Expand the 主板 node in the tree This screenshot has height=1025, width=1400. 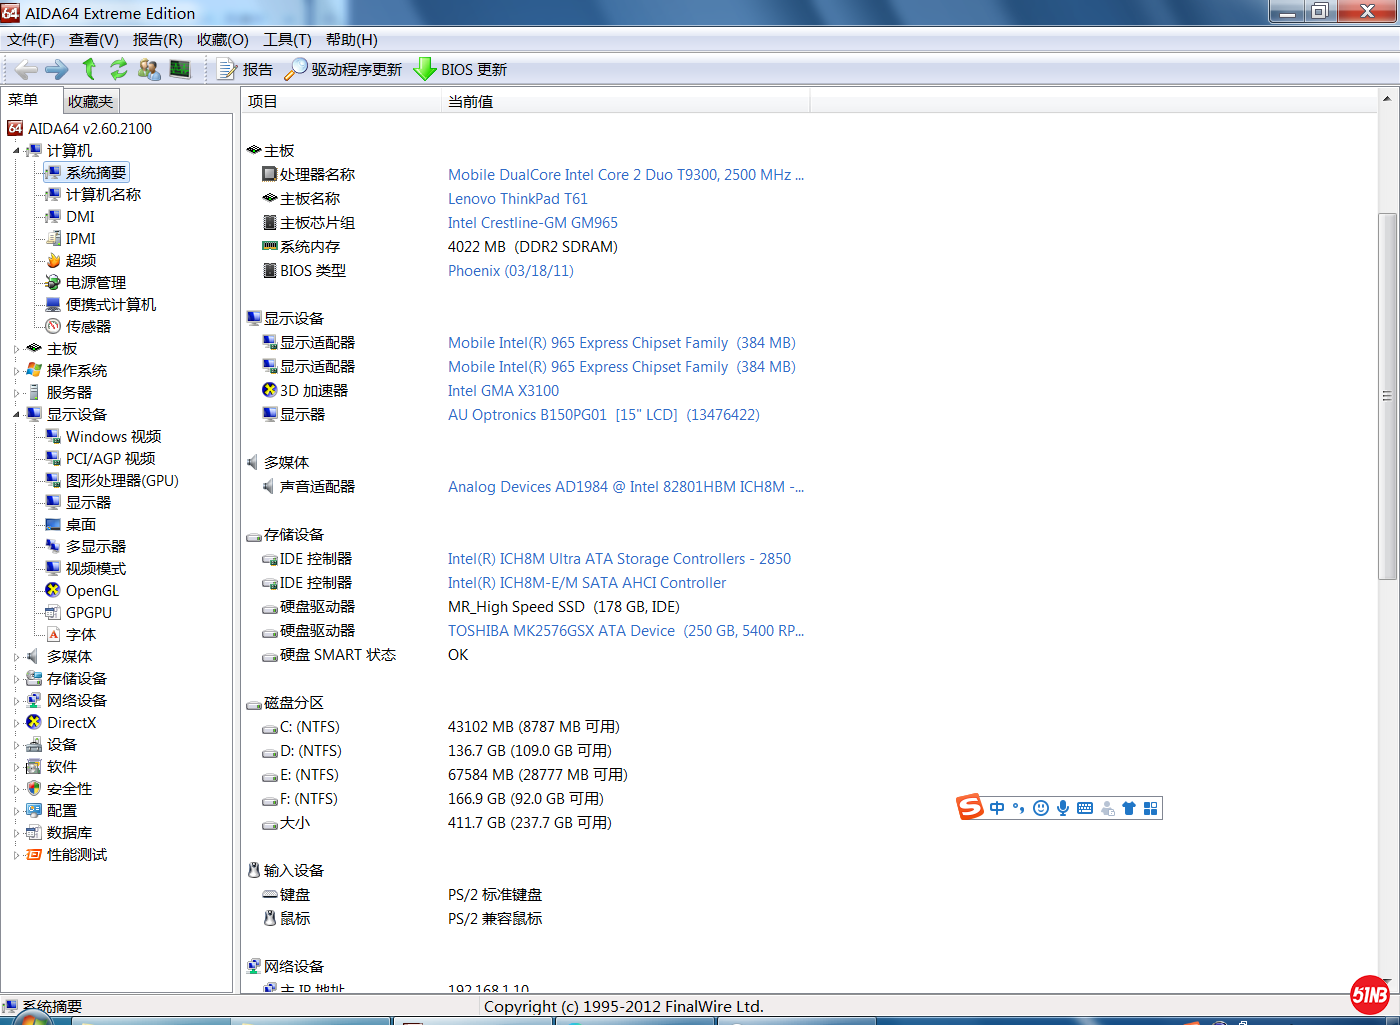[x=16, y=349]
